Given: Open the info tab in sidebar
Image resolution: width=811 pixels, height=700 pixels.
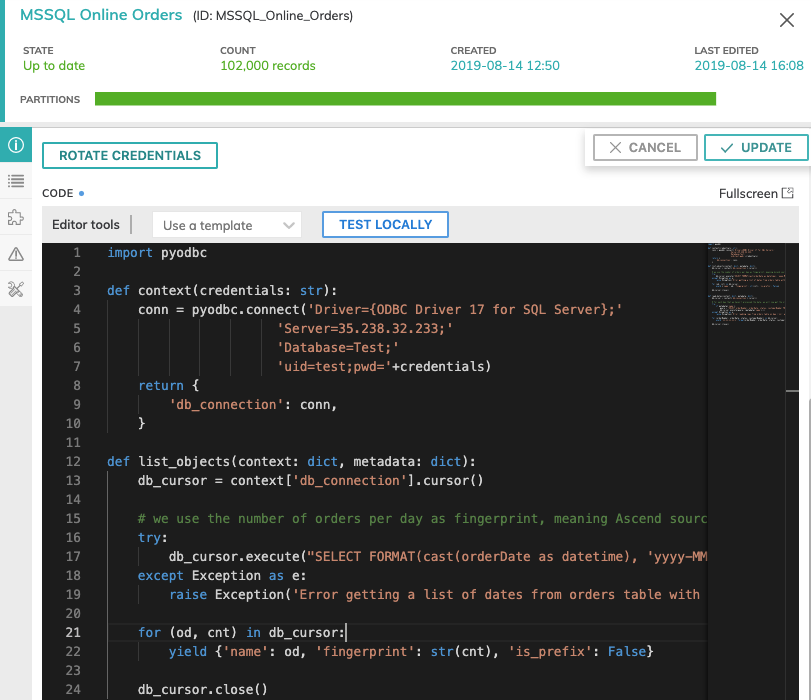Looking at the screenshot, I should (x=15, y=144).
